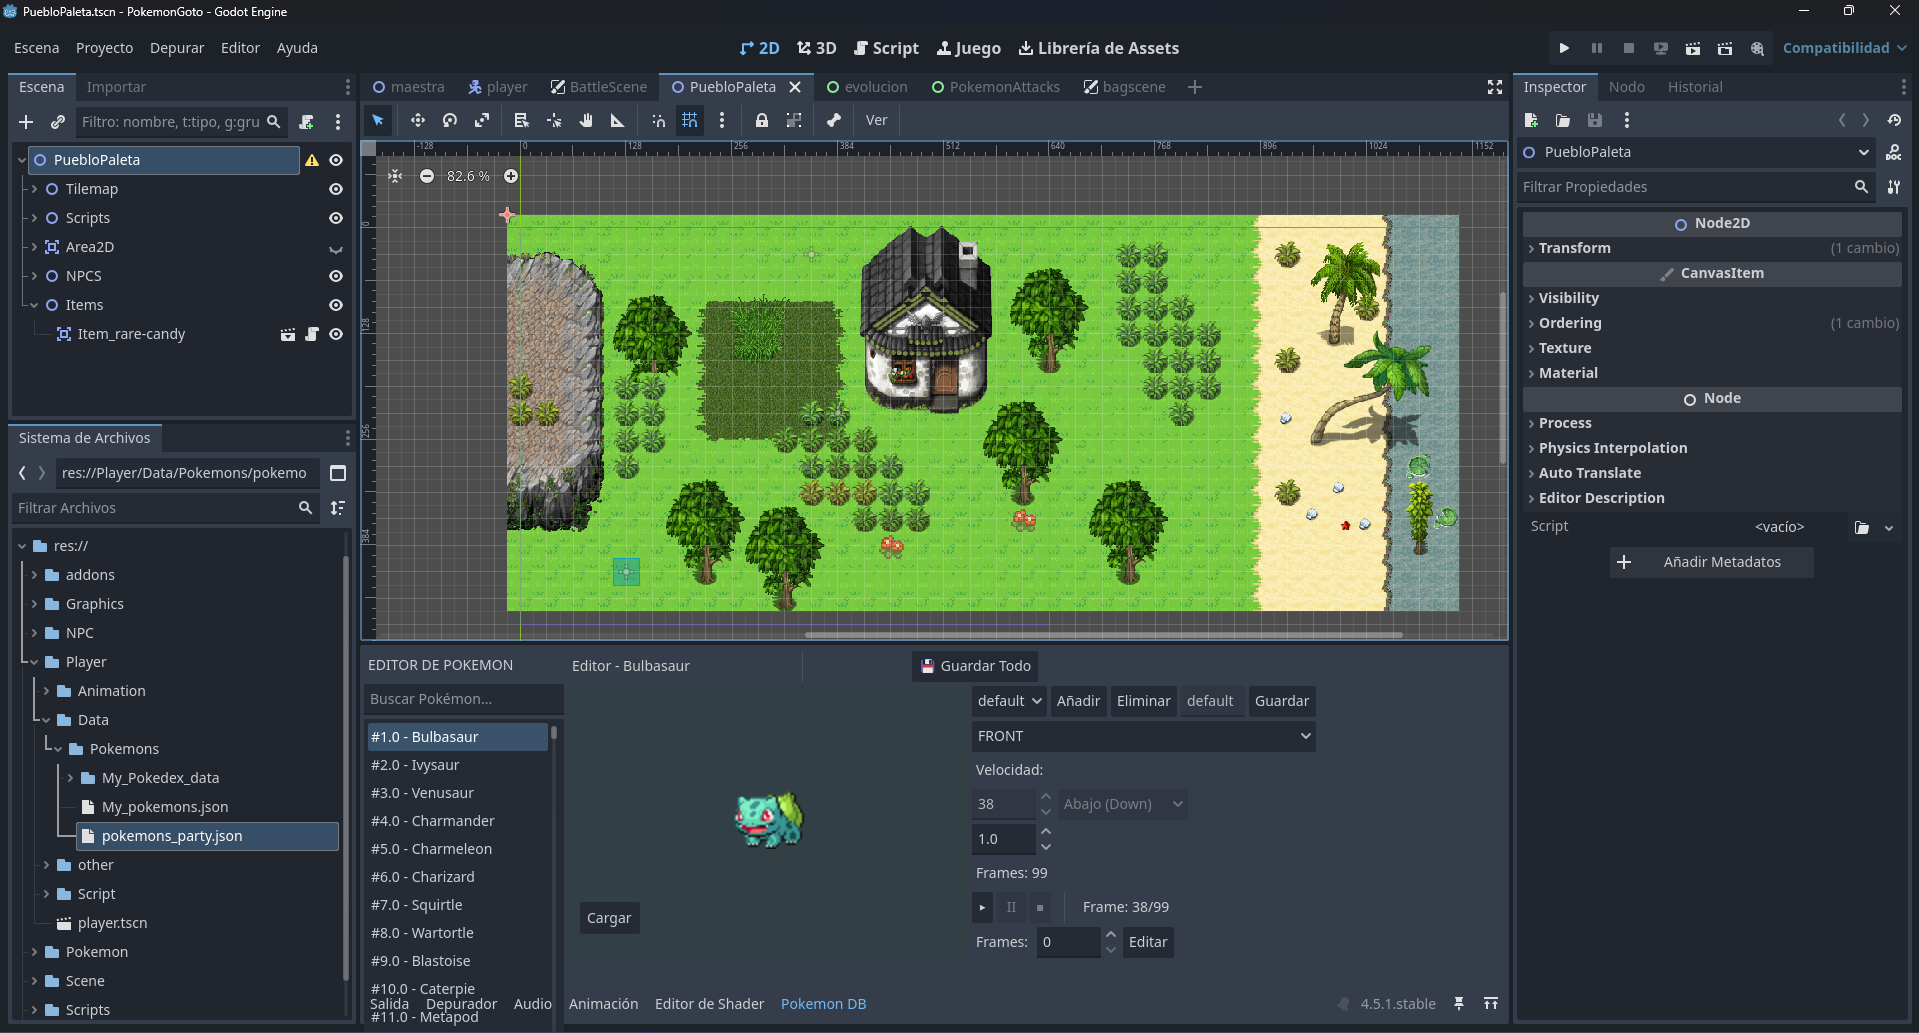Click the Guardar Todo button
This screenshot has width=1919, height=1033.
point(975,666)
